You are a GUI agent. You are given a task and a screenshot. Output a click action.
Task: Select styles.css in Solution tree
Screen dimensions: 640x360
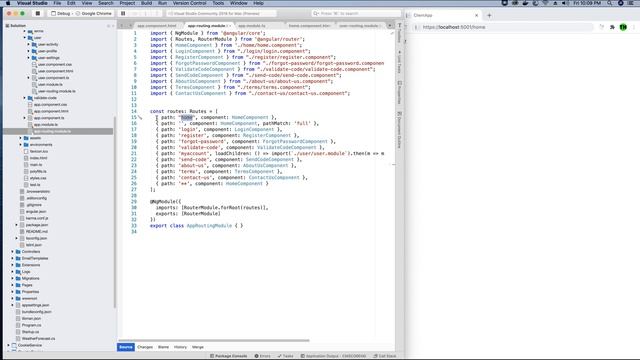click(x=38, y=178)
